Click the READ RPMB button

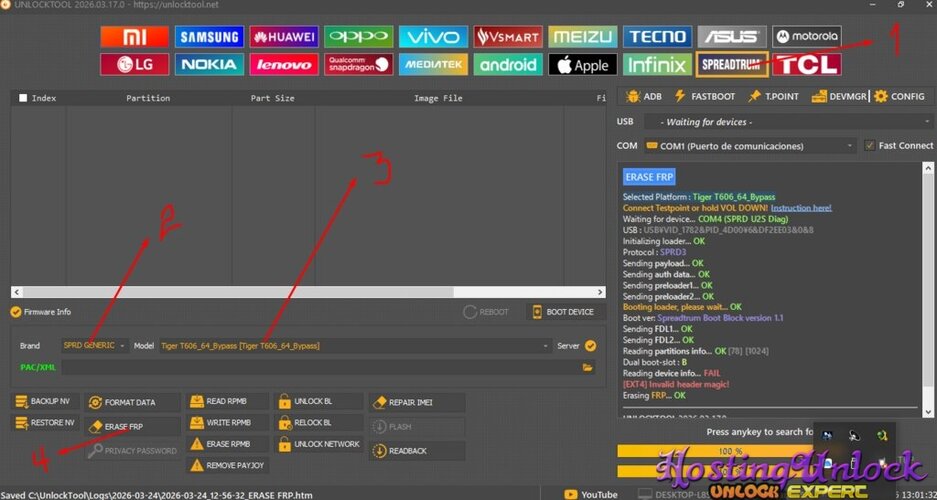[x=228, y=401]
